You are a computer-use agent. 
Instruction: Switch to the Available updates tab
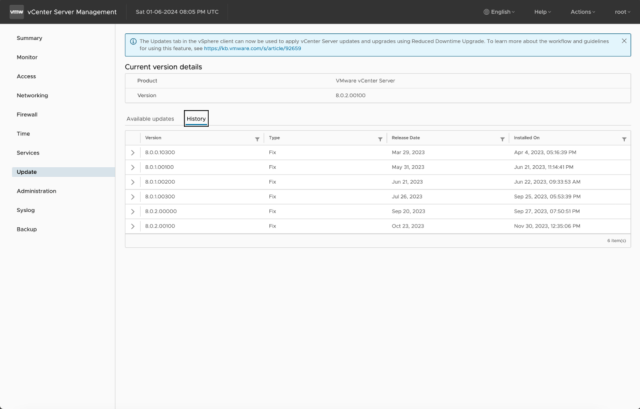pyautogui.click(x=150, y=119)
